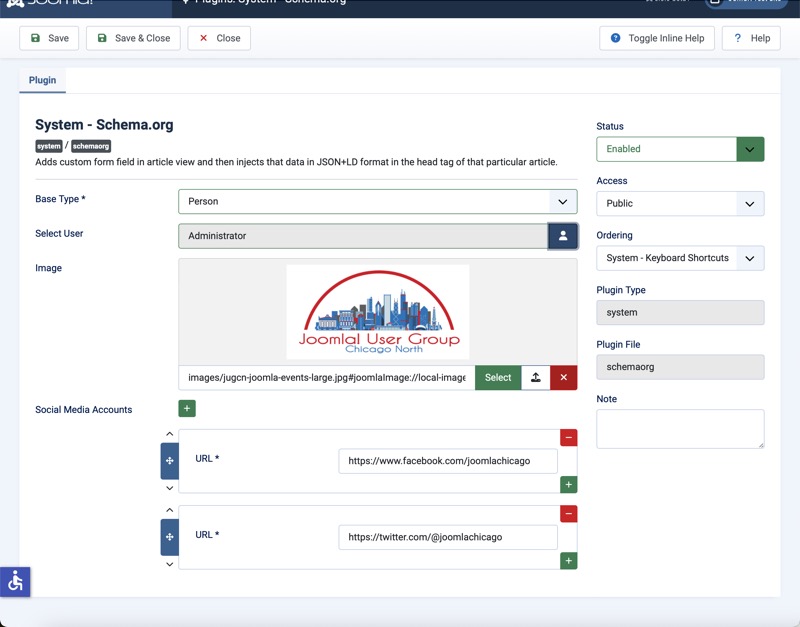Add a row after the Twitter URL
This screenshot has height=627, width=800.
point(568,561)
